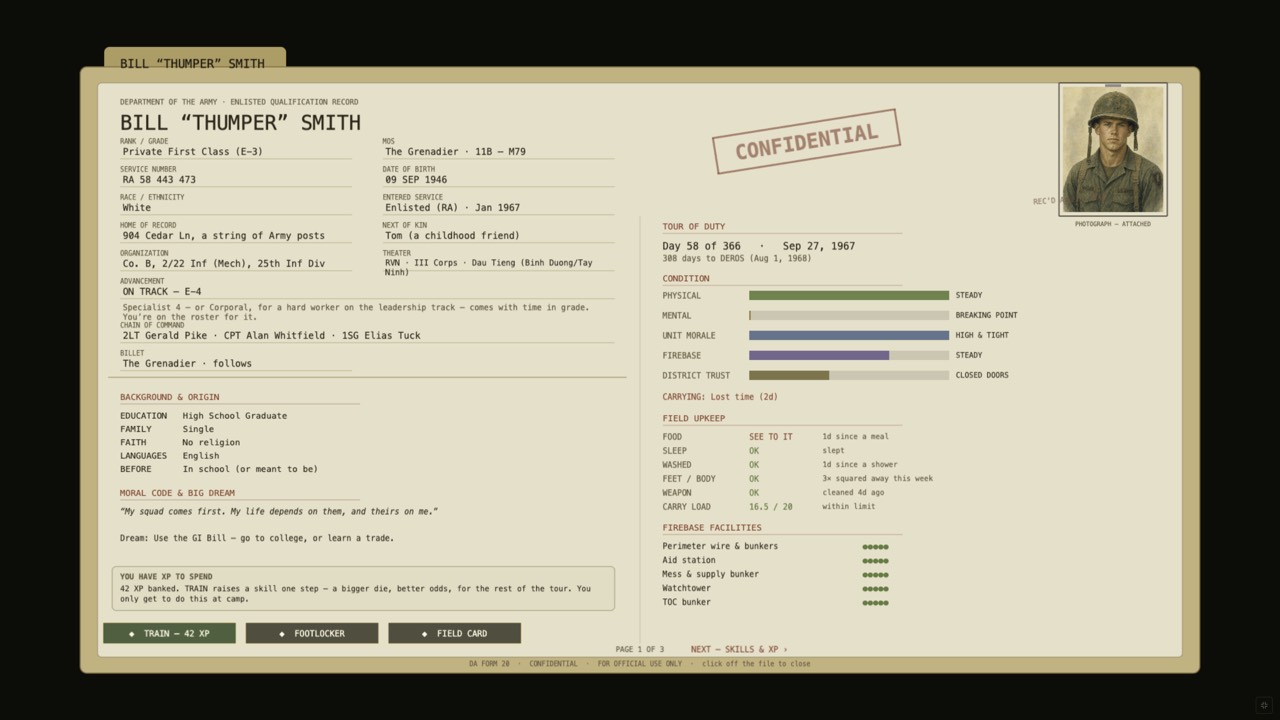Click the 'TOUR OF DUTY' section heading
This screenshot has width=1280, height=720.
(x=694, y=227)
